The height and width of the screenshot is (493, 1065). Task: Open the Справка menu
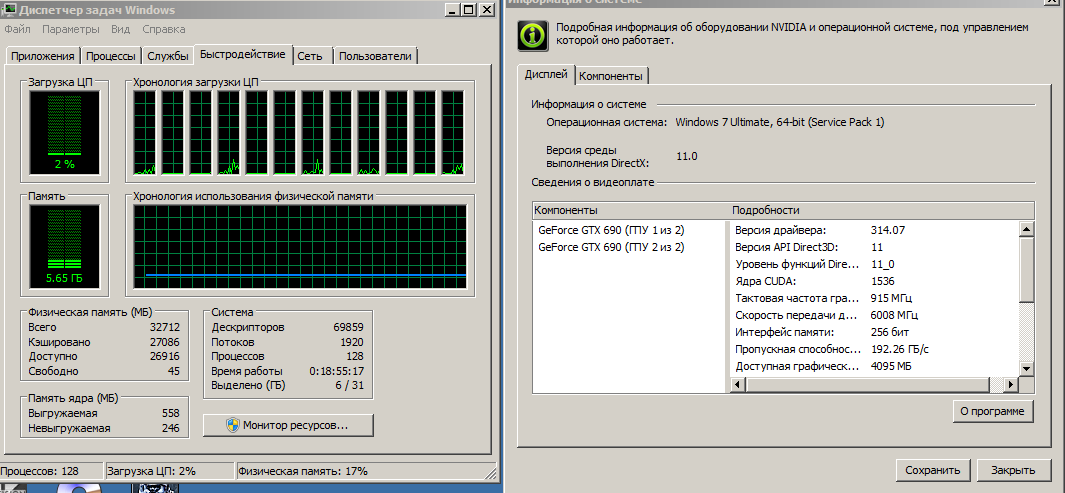pos(164,29)
